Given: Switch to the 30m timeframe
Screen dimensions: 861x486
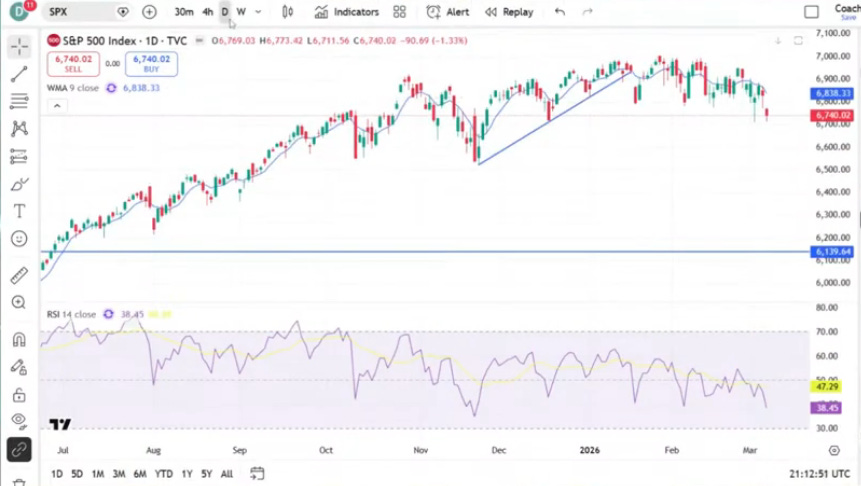Looking at the screenshot, I should click(x=184, y=12).
